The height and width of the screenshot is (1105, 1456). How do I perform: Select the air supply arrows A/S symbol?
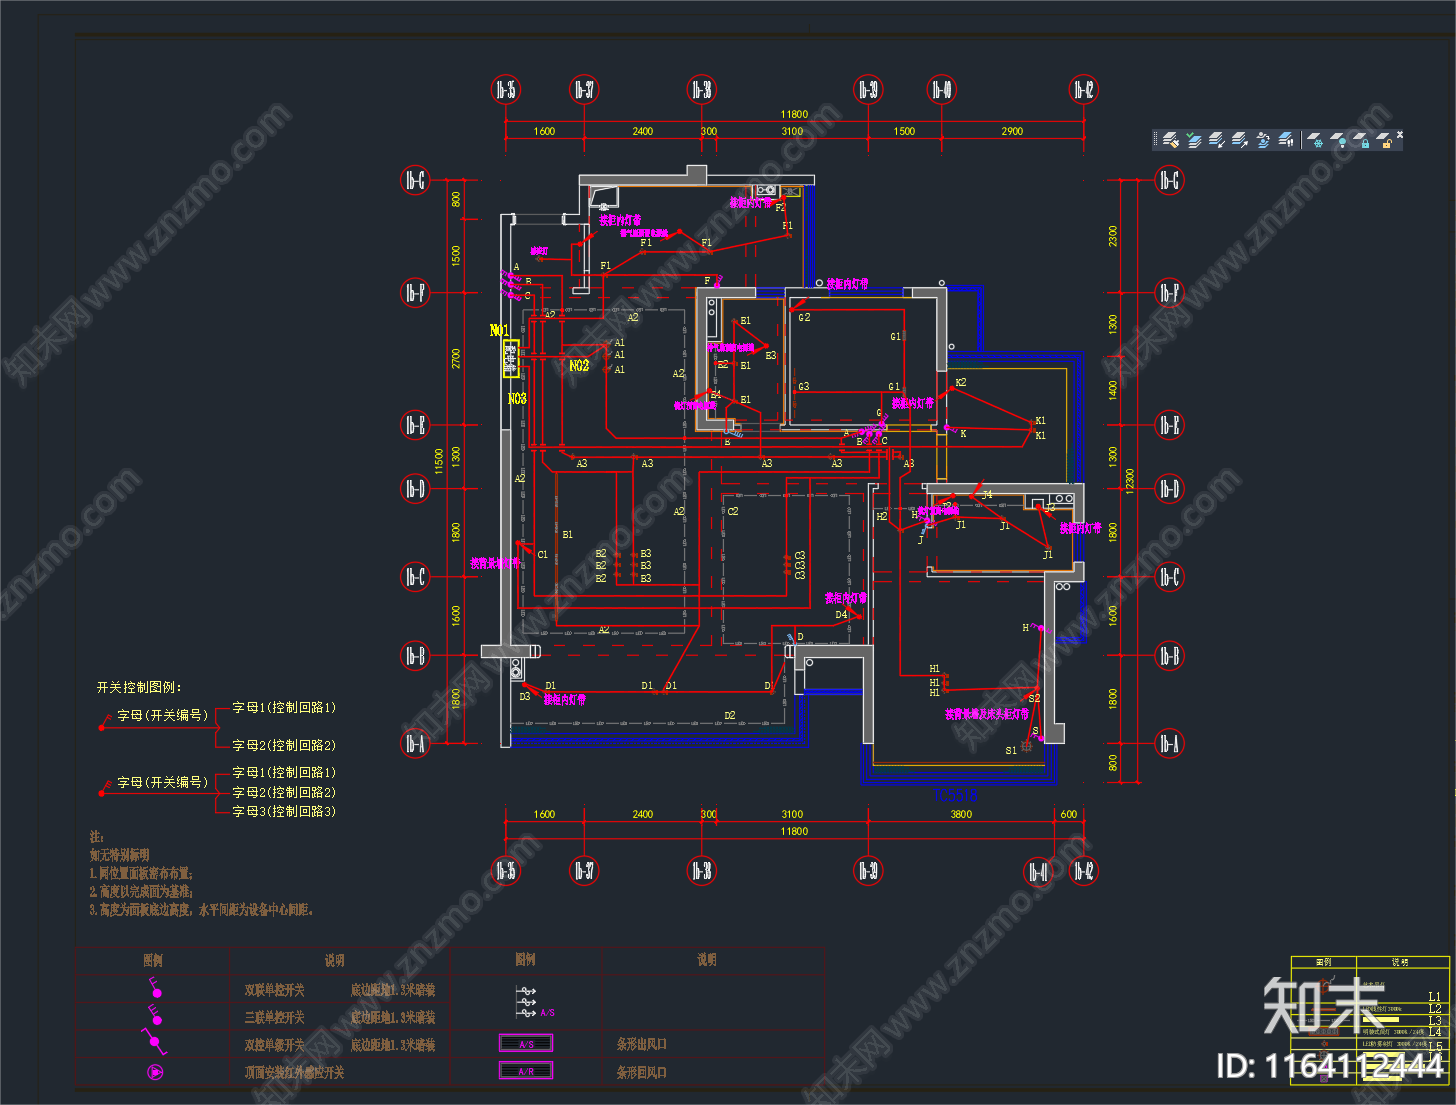click(x=534, y=1001)
